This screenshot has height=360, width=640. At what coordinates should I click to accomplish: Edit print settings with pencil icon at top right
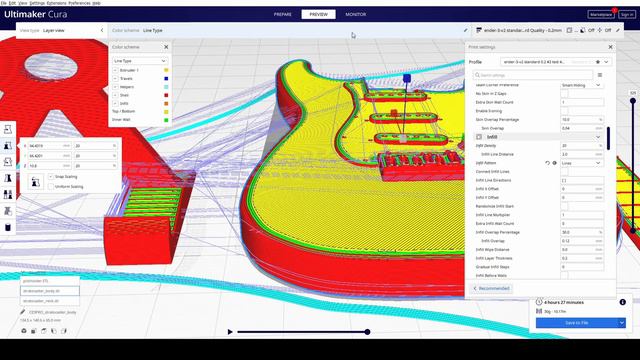[x=618, y=30]
